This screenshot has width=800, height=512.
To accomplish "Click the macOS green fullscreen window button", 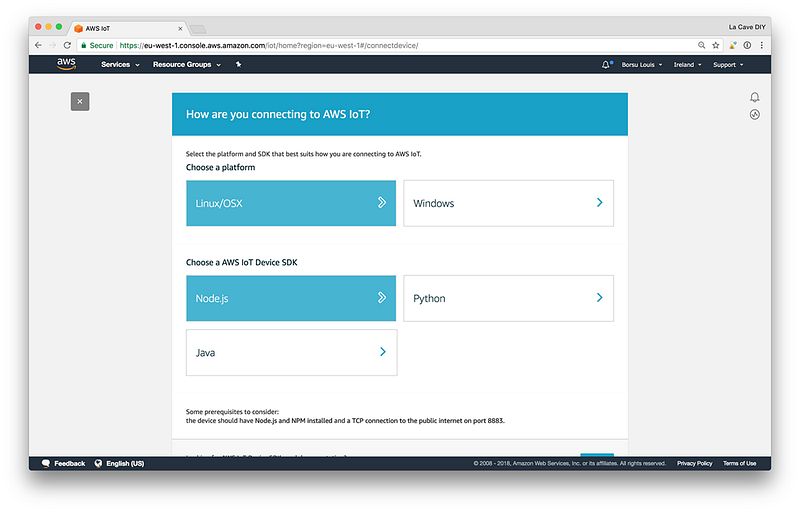I will point(59,27).
